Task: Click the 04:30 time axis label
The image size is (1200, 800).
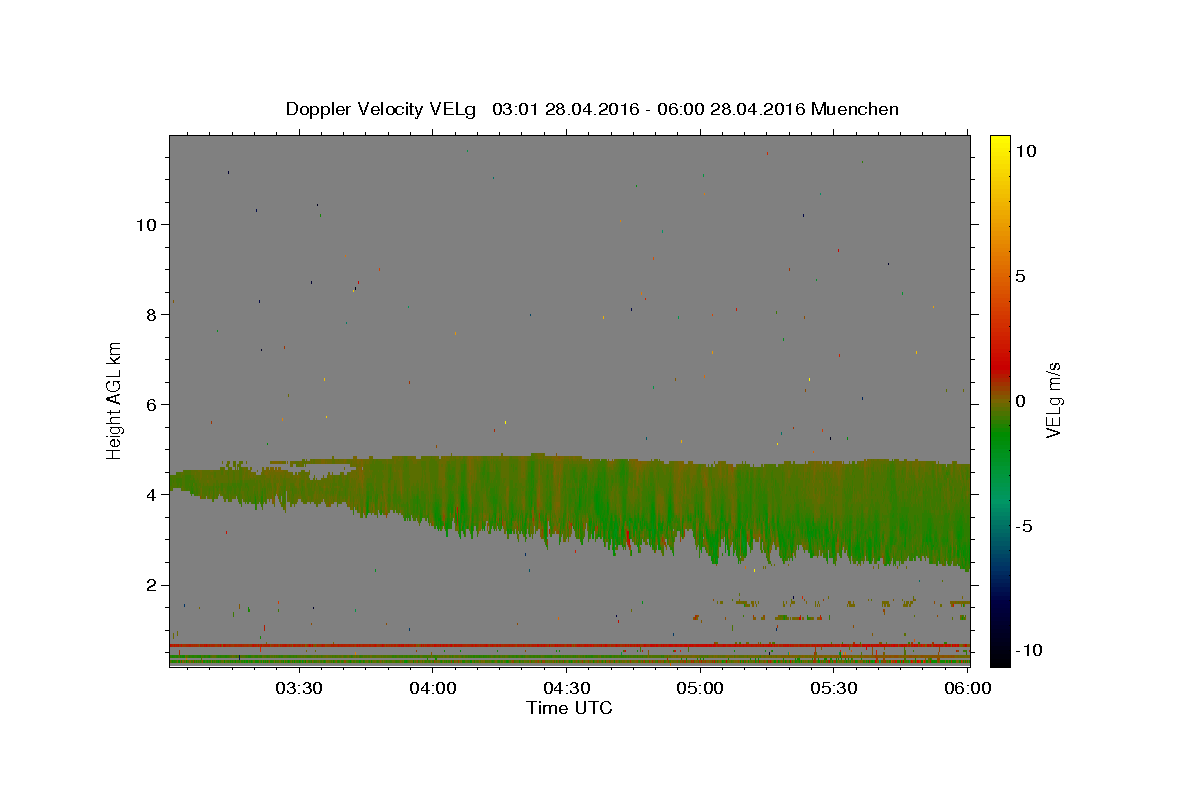Action: [x=567, y=688]
